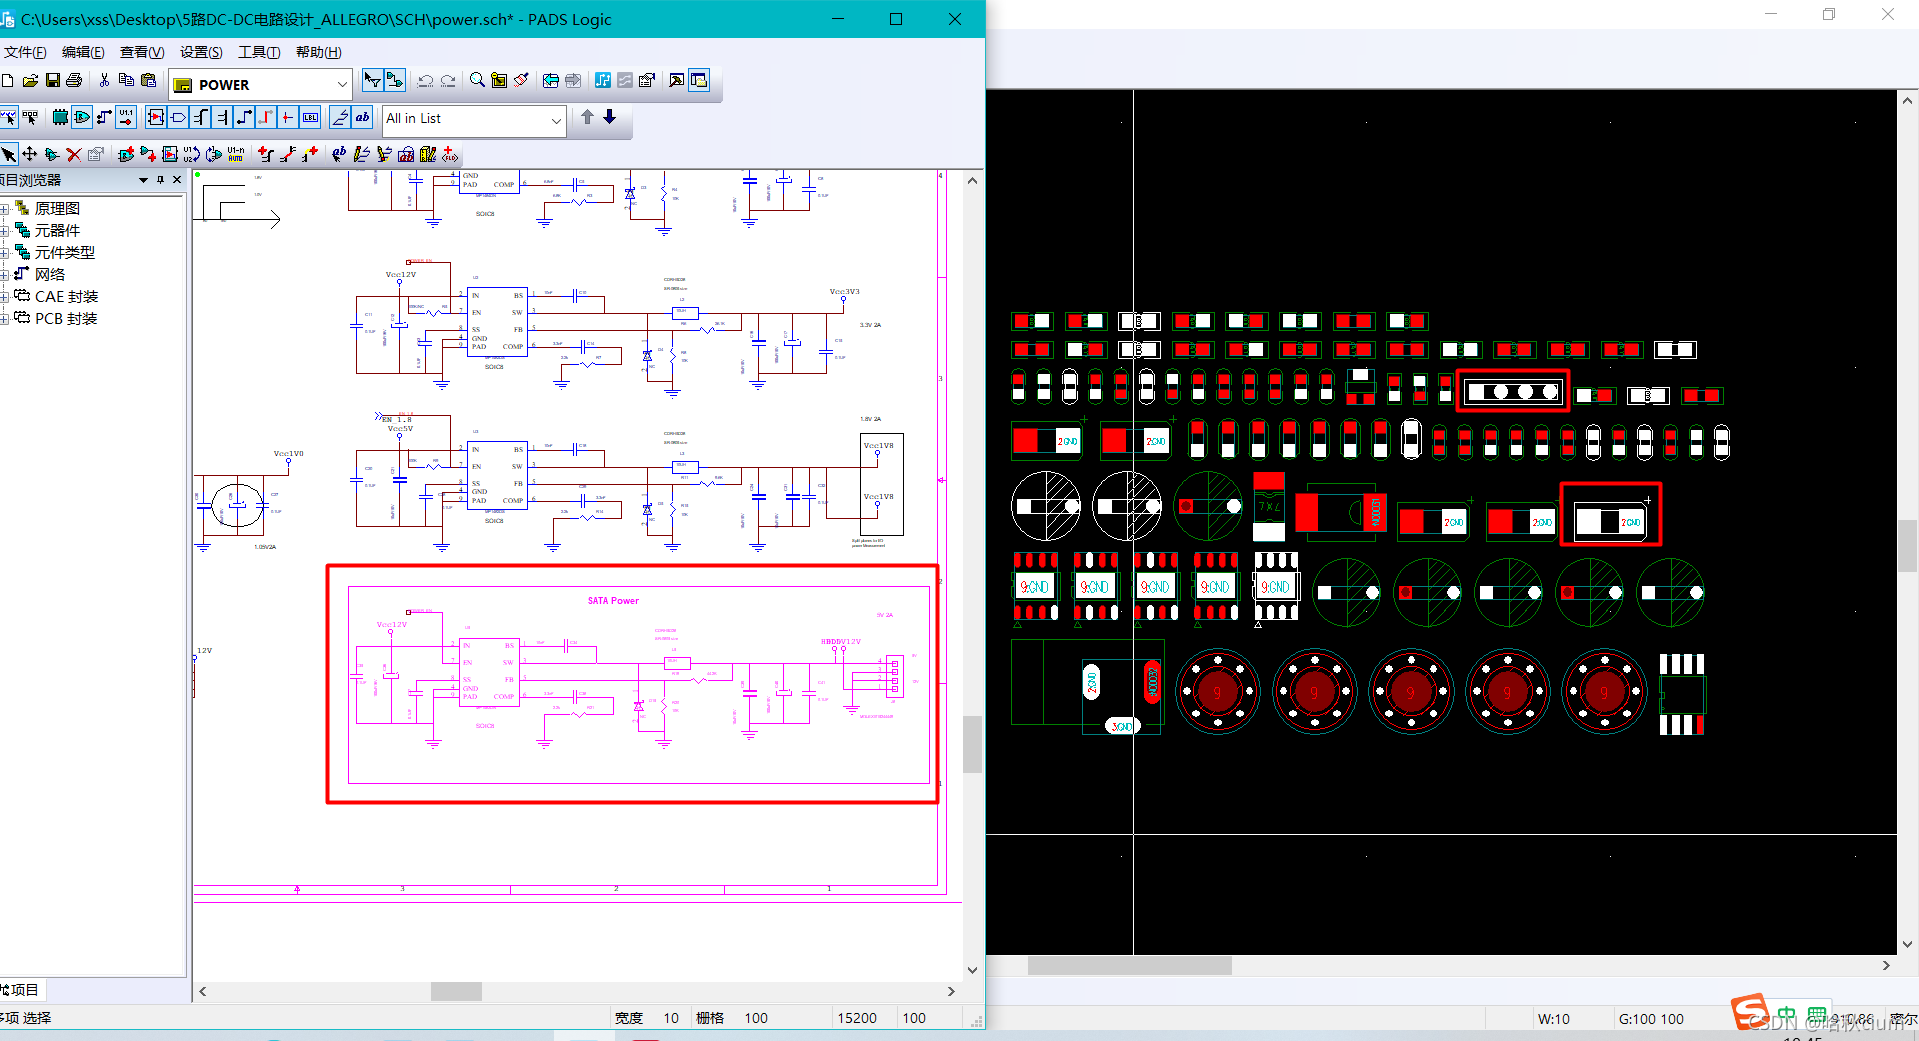Select the PCB 封装 tree item
Viewport: 1919px width, 1041px height.
point(66,319)
